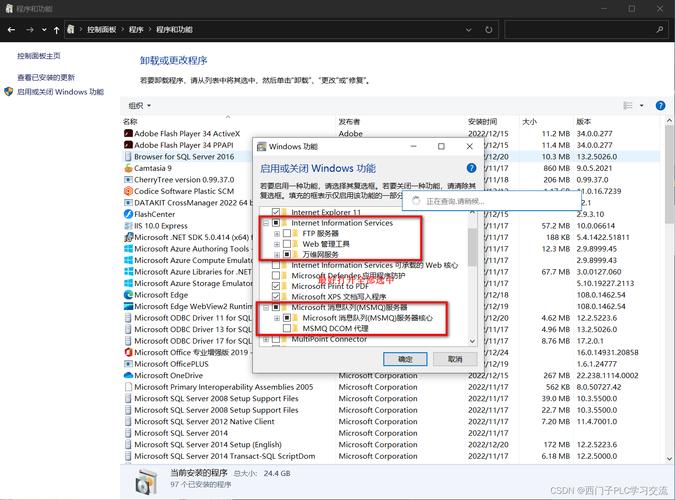Screen dimensions: 675x500
Task: Open the 查看已安装的更新 link
Action: 46,78
